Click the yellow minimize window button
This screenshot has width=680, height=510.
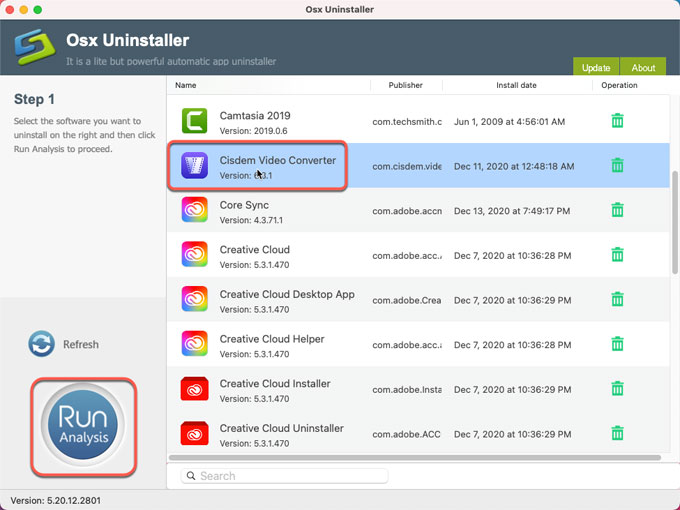click(24, 10)
